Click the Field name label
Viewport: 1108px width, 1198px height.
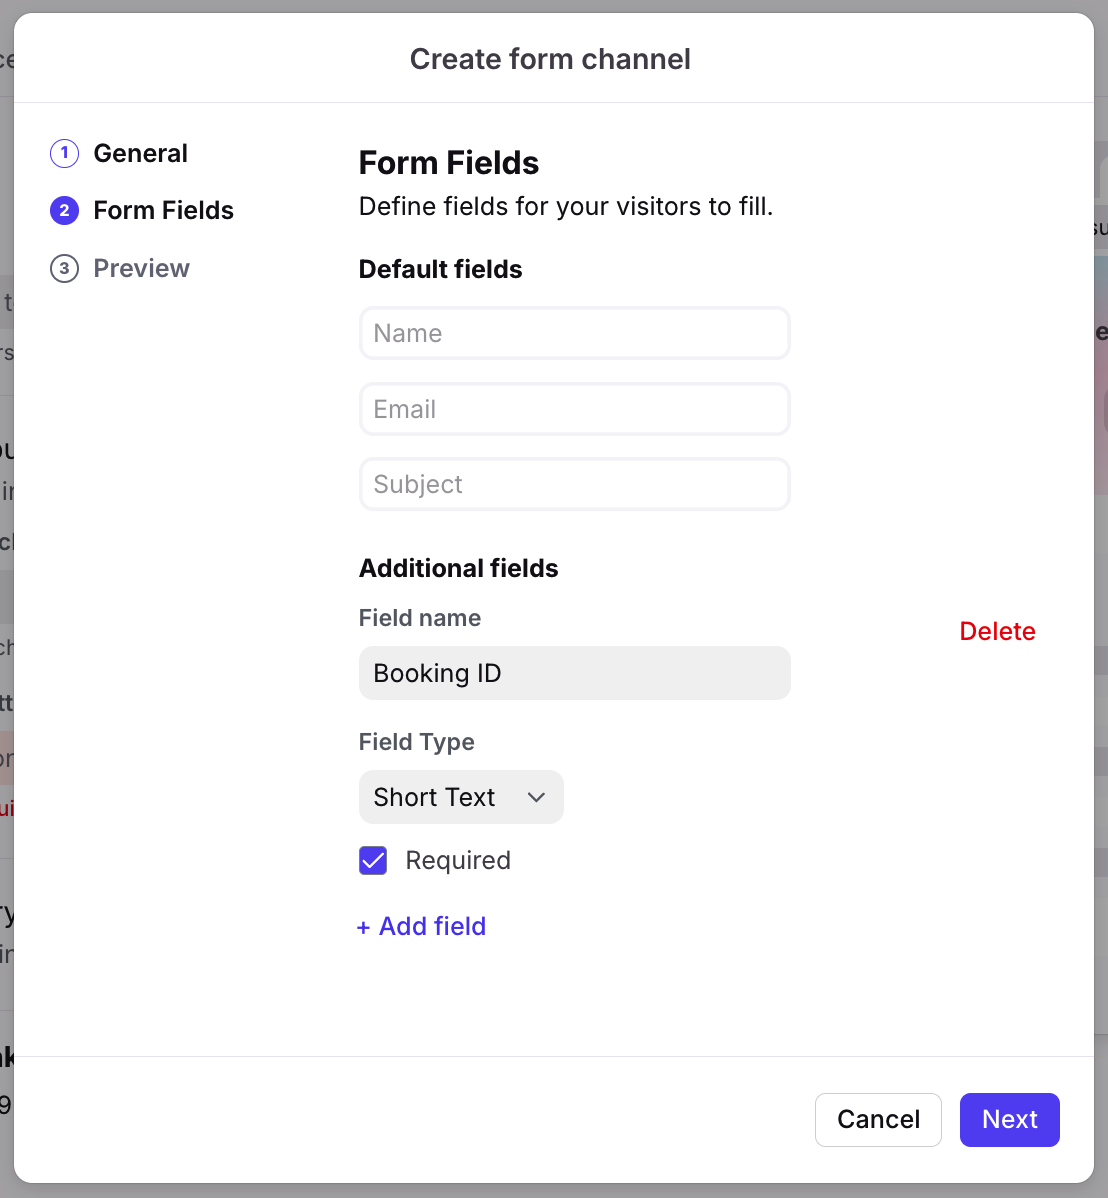click(x=420, y=618)
